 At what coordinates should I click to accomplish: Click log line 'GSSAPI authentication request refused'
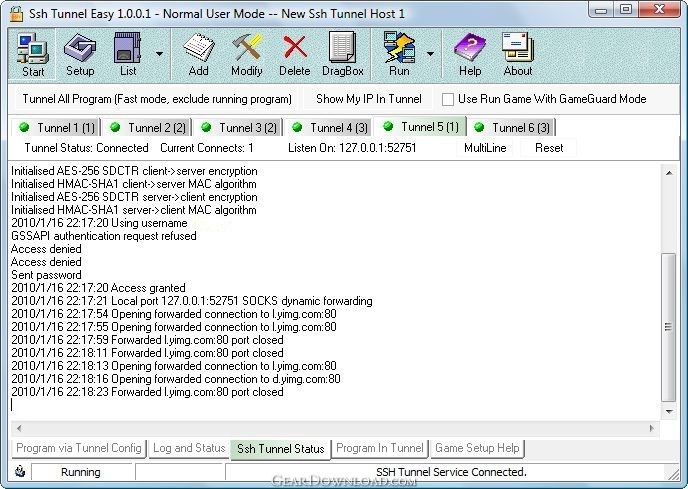coord(104,236)
